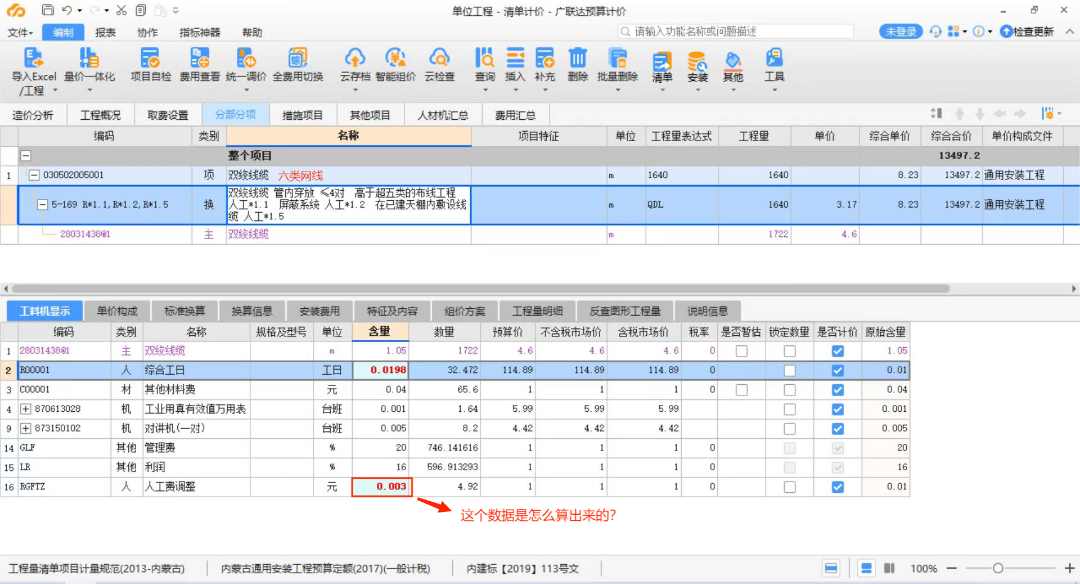Viewport: 1080px width, 584px height.
Task: Expand the 870613028 machine row
Action: tap(25, 409)
